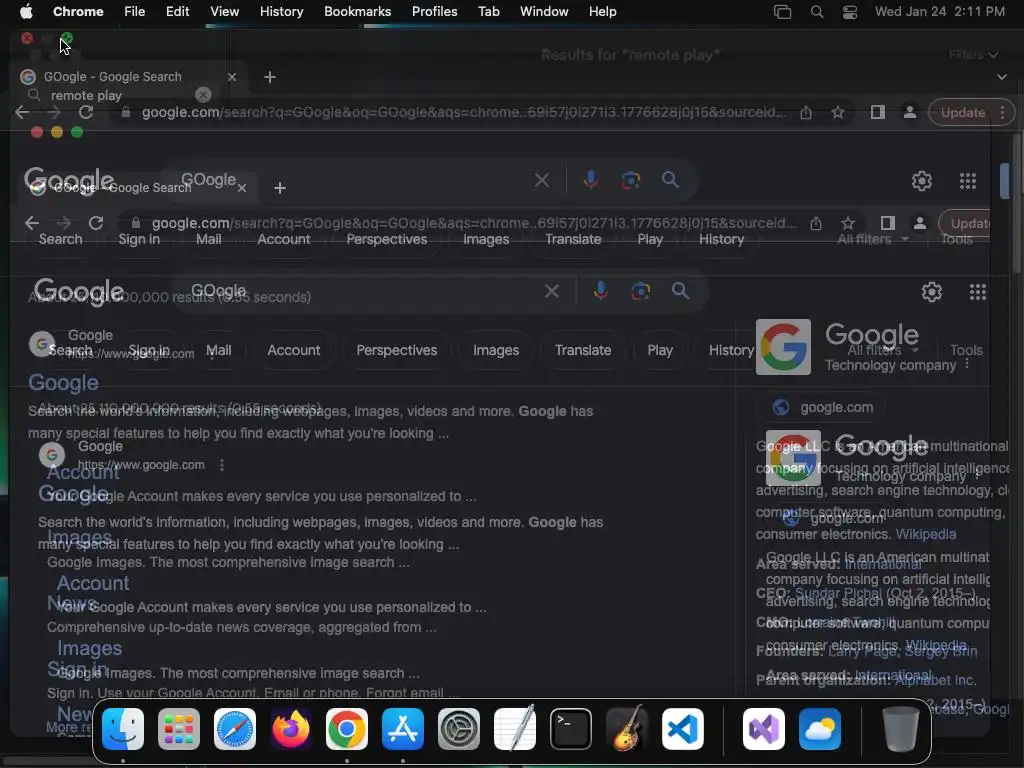Open Google Lens in the lower search box

click(x=640, y=291)
